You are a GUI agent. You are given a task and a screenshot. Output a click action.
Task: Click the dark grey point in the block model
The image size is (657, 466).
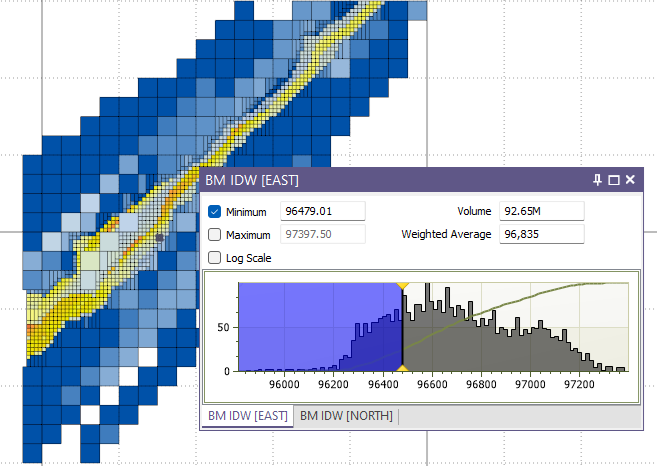coord(160,238)
